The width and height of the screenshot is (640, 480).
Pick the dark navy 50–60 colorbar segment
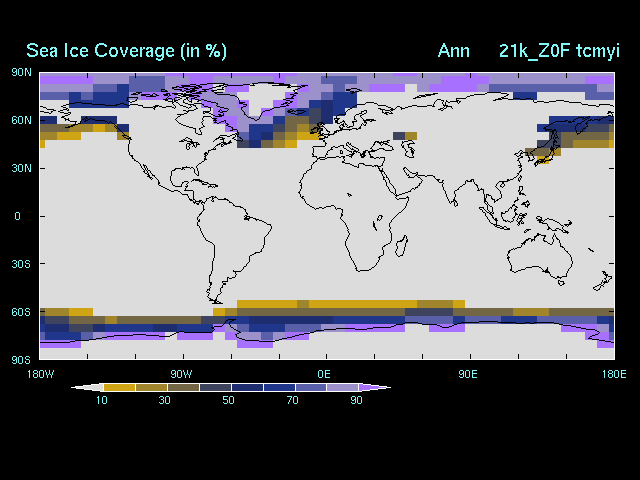247,387
